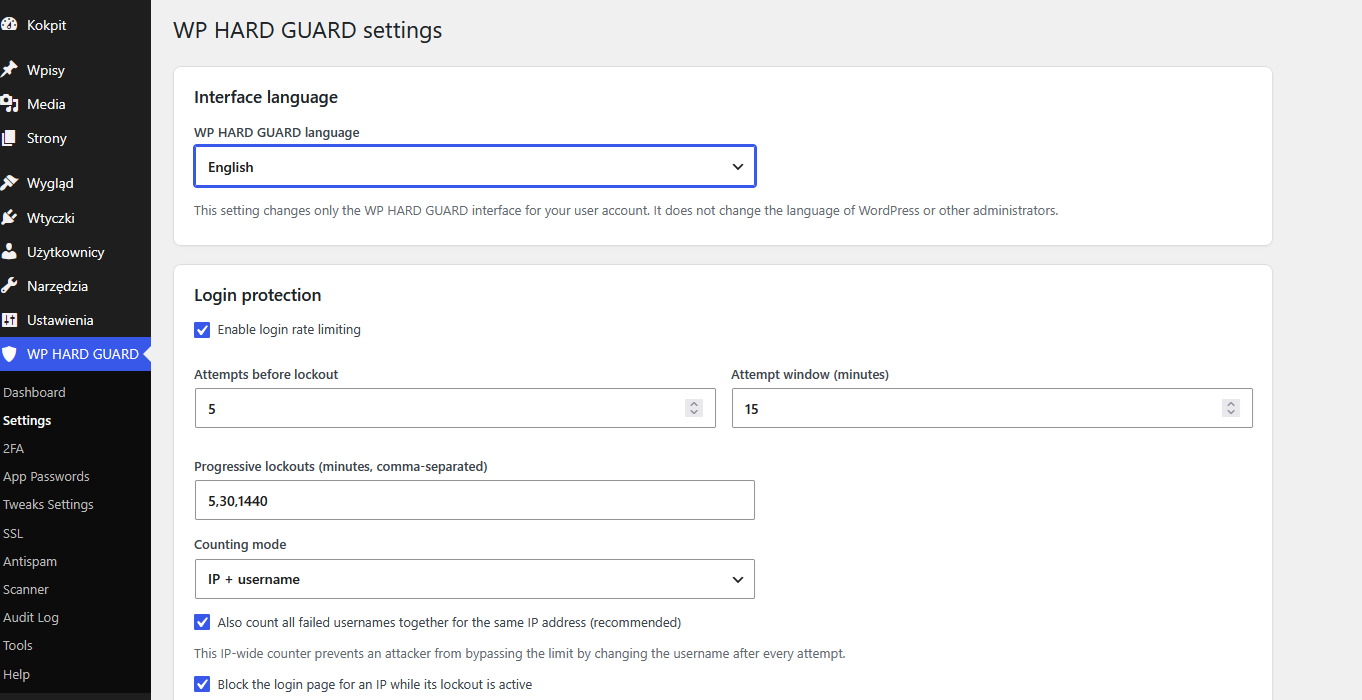Open the Strony menu item

(75, 138)
